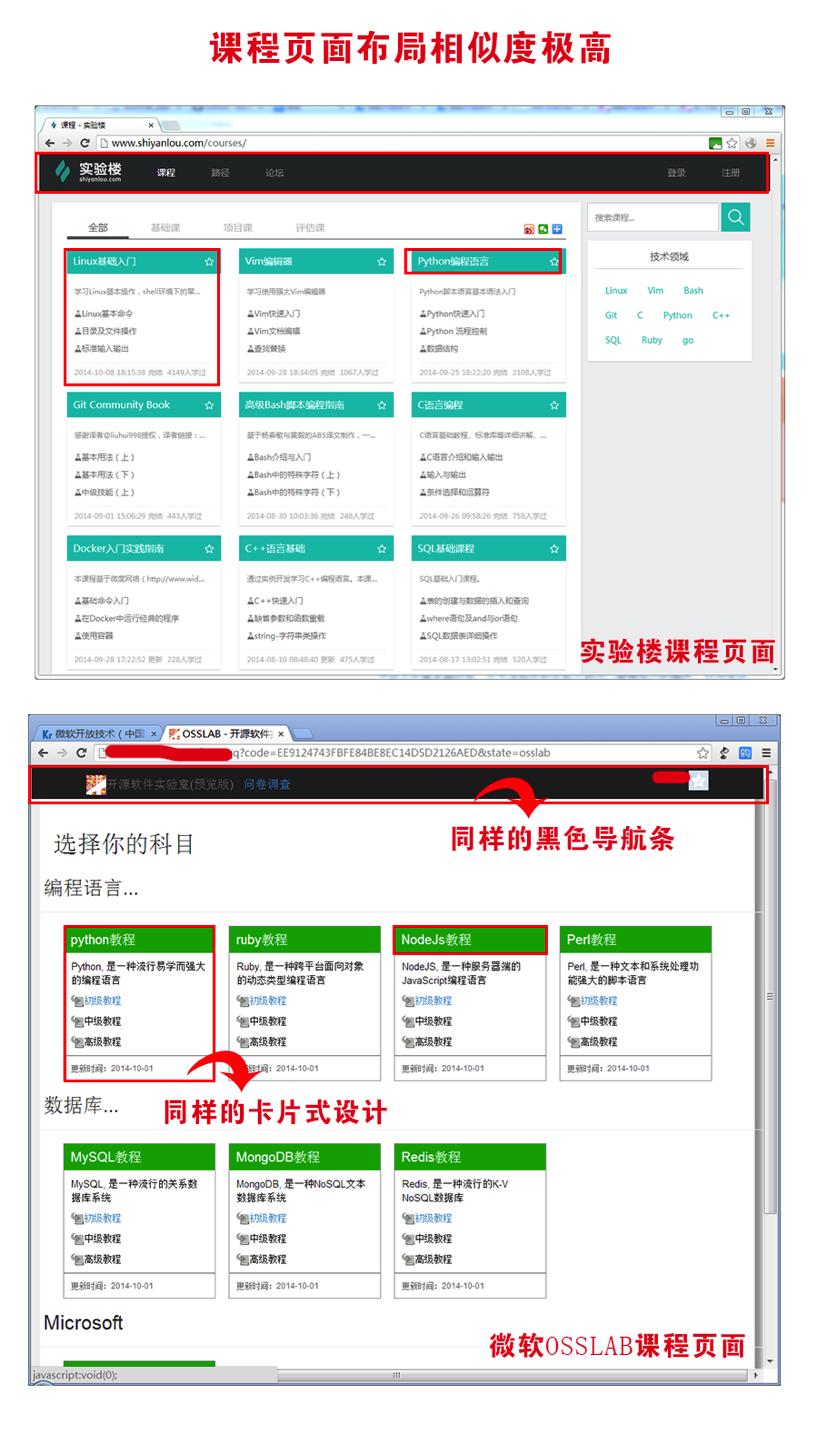This screenshot has height=1454, width=818.
Task: Open 问卷调查 link in the OSSLAB navbar
Action: [267, 785]
